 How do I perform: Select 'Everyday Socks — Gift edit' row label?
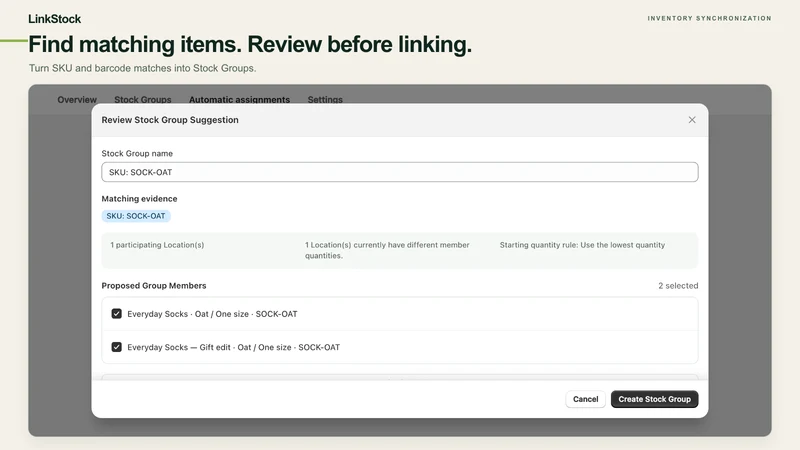pyautogui.click(x=233, y=347)
